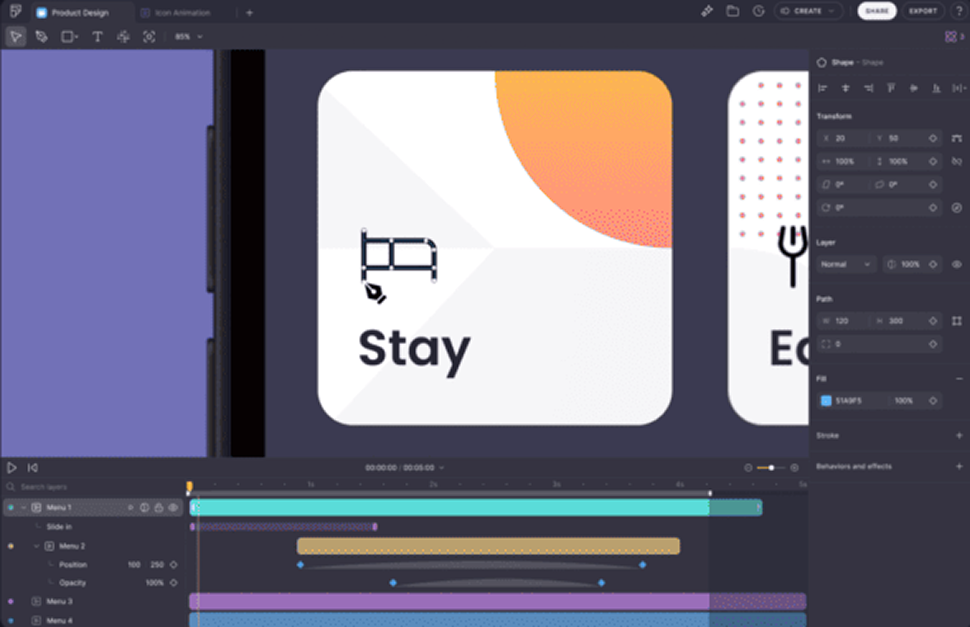This screenshot has width=970, height=627.
Task: Select the arrow Selection tool
Action: 15,36
